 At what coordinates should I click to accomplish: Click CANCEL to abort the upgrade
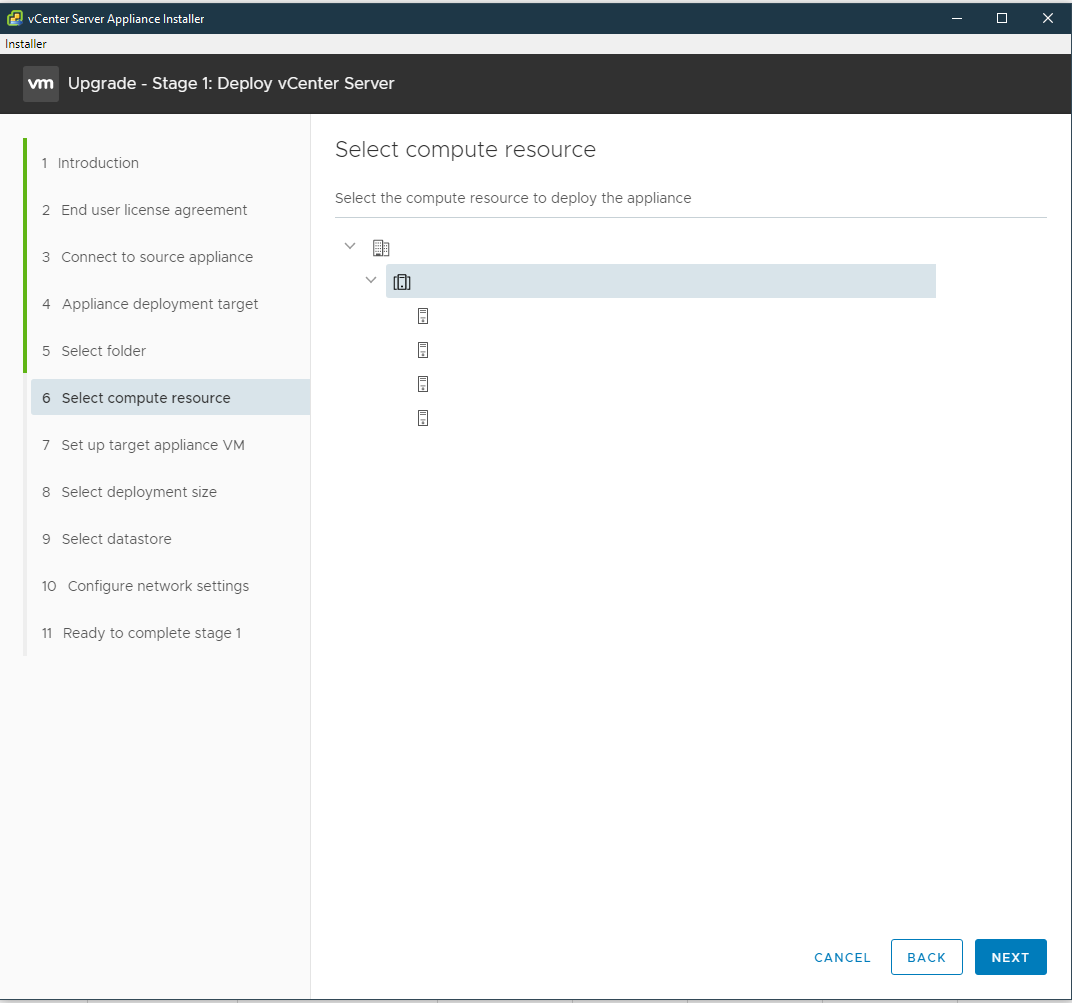(842, 957)
